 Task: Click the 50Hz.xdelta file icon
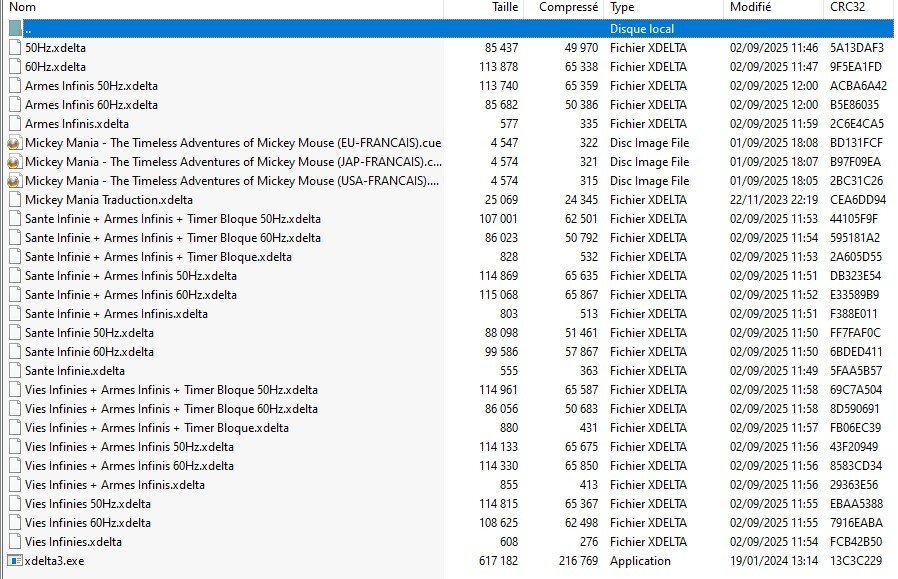pyautogui.click(x=14, y=48)
